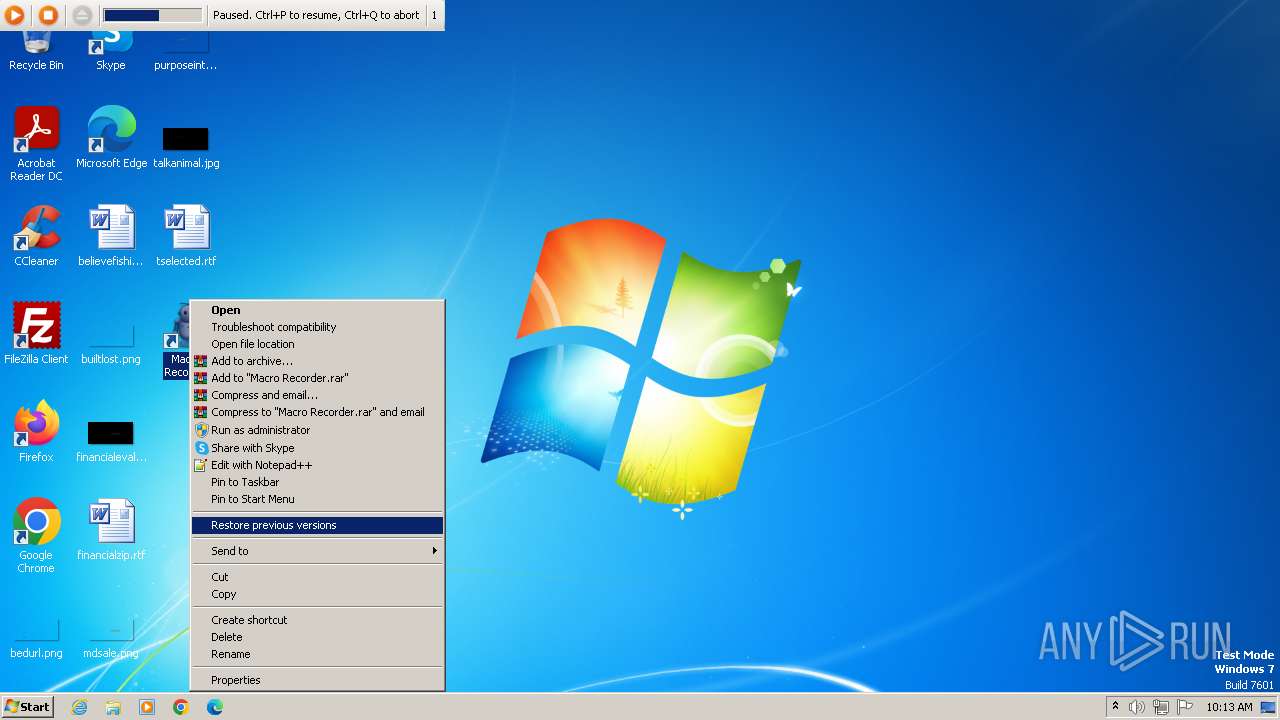Choose Create shortcut menu entry
This screenshot has width=1280, height=720.
pyautogui.click(x=317, y=620)
